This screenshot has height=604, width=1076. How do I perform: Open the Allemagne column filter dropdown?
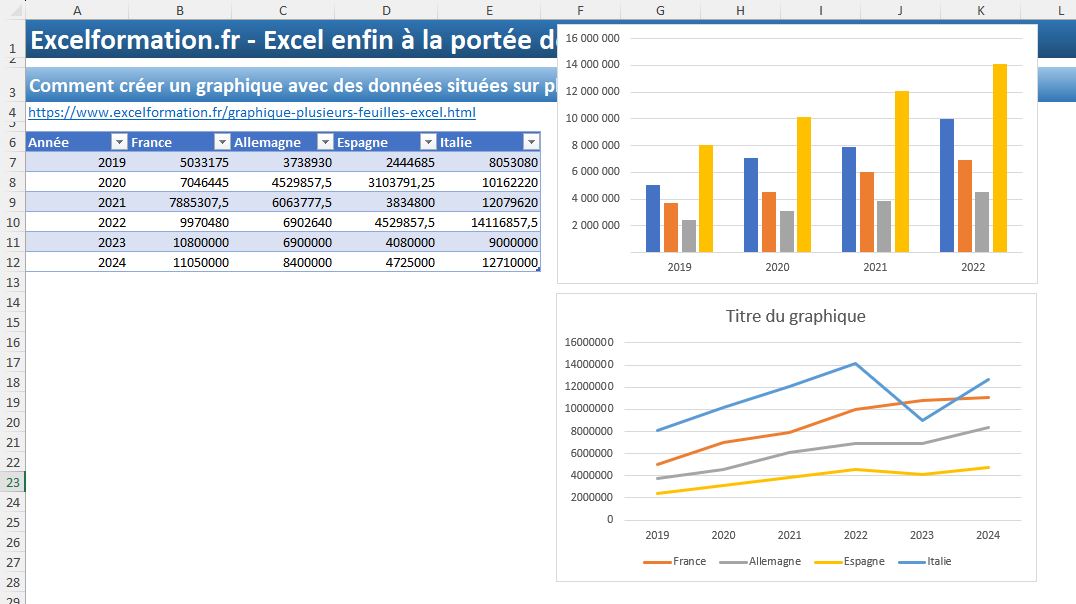325,141
